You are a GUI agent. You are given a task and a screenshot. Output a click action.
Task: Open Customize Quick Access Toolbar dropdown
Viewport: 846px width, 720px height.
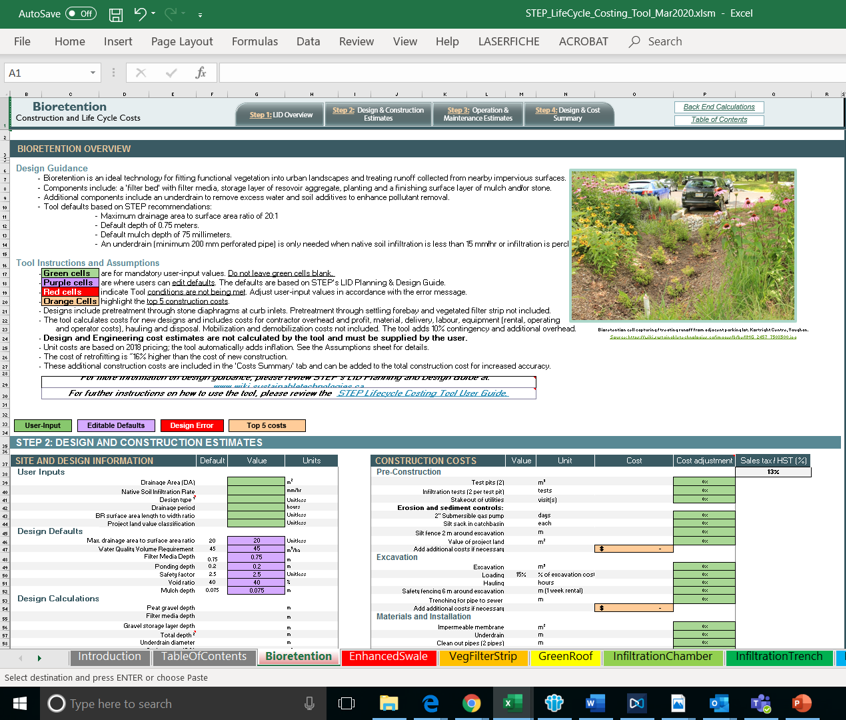(200, 15)
